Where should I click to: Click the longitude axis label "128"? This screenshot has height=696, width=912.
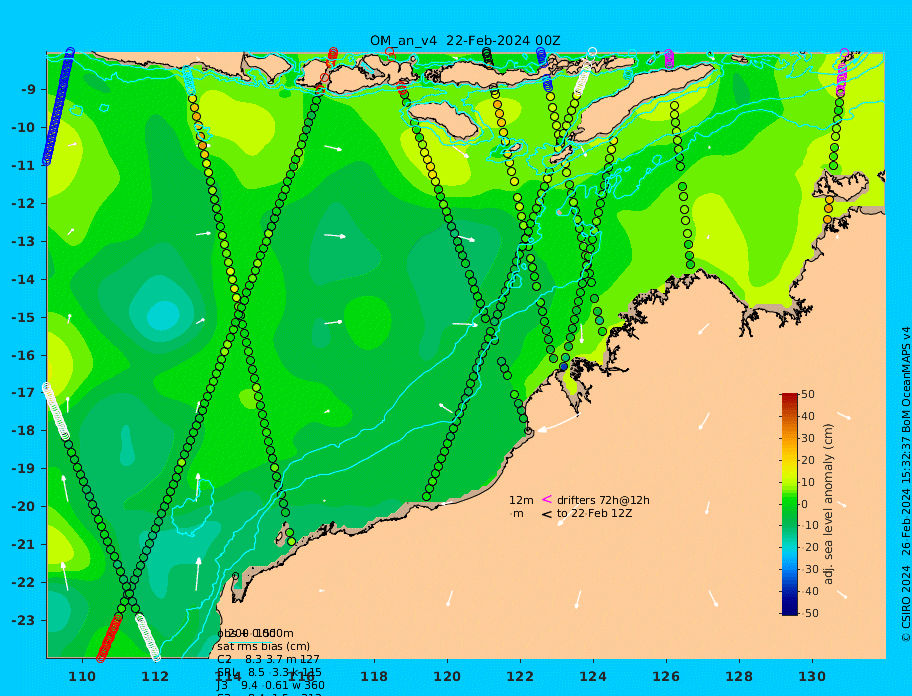[739, 677]
